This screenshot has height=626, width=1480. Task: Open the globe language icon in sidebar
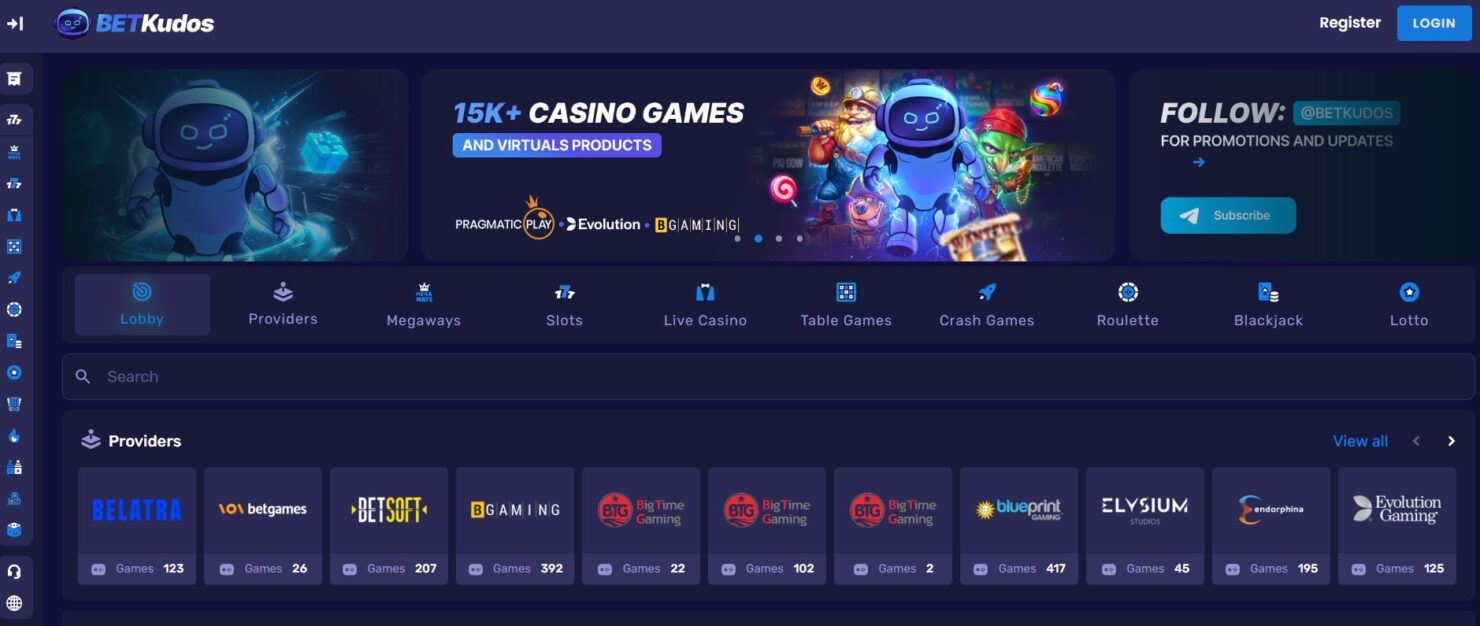[x=14, y=603]
